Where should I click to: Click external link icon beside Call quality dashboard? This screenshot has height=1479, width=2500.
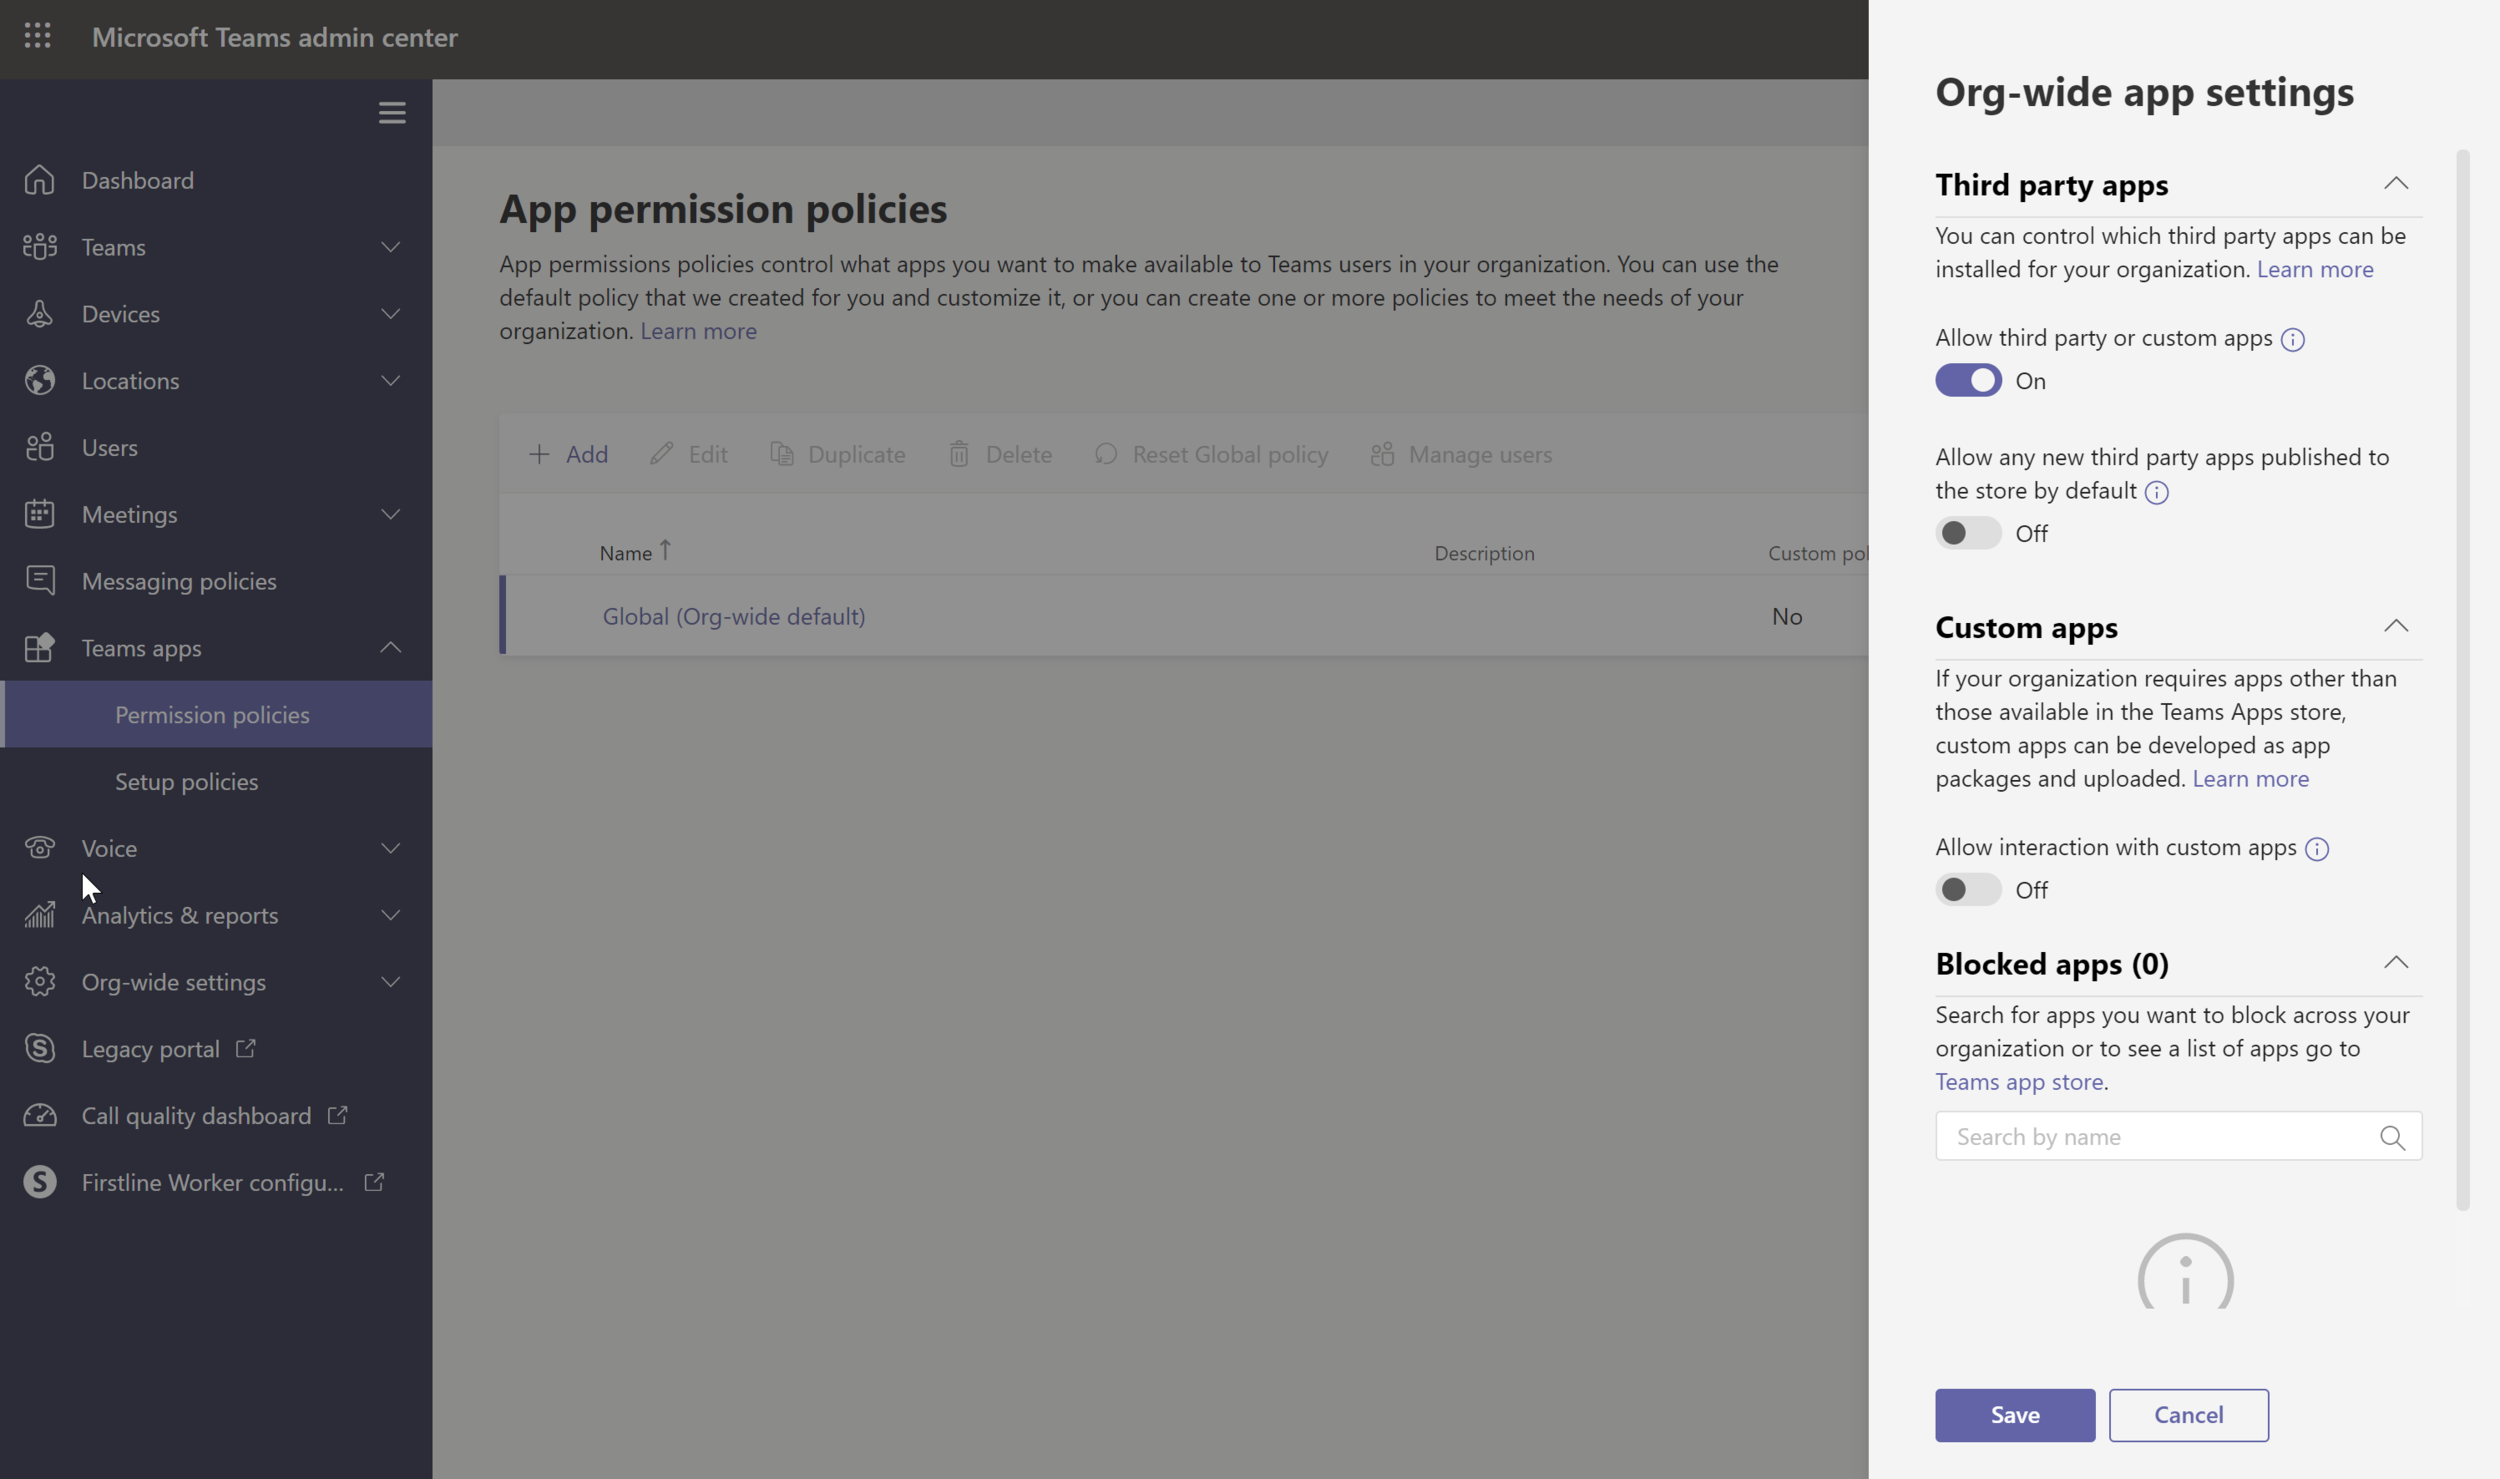pos(337,1115)
